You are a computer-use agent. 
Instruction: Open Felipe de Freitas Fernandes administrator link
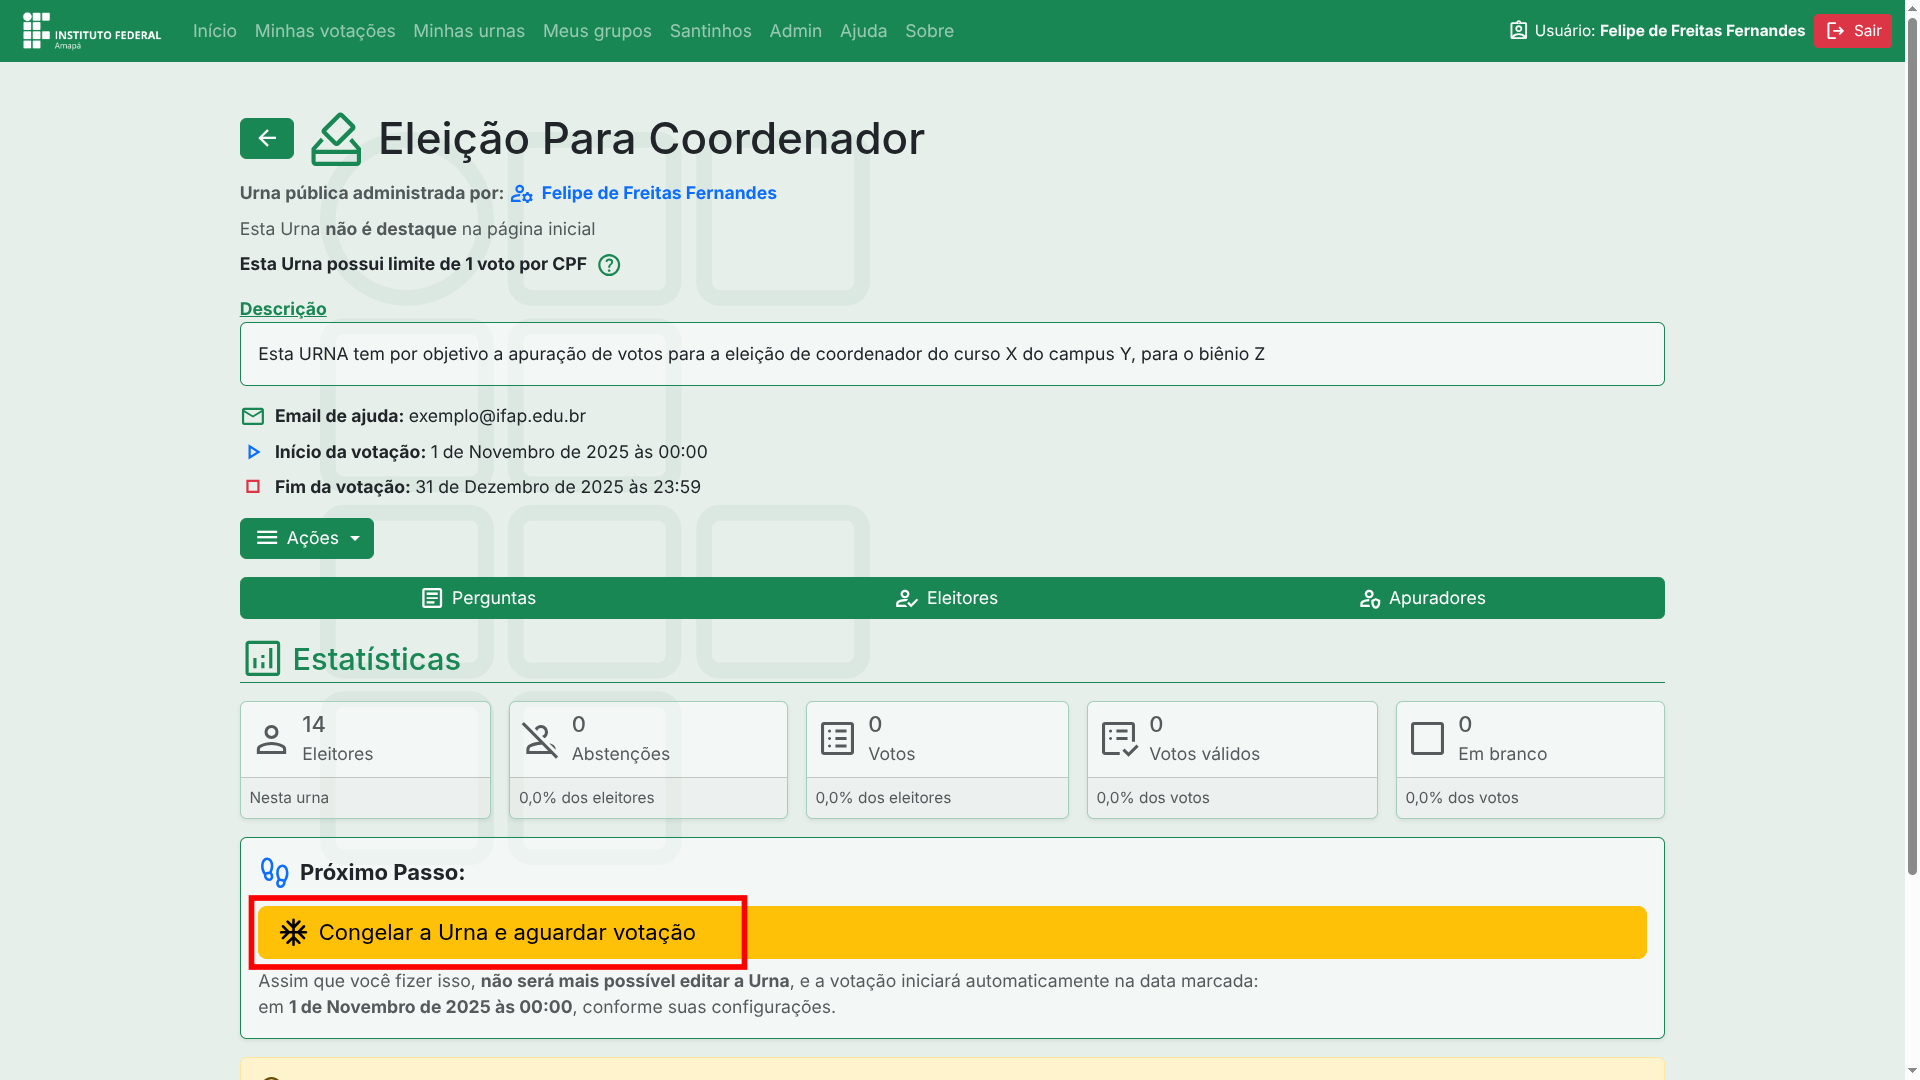pyautogui.click(x=658, y=193)
